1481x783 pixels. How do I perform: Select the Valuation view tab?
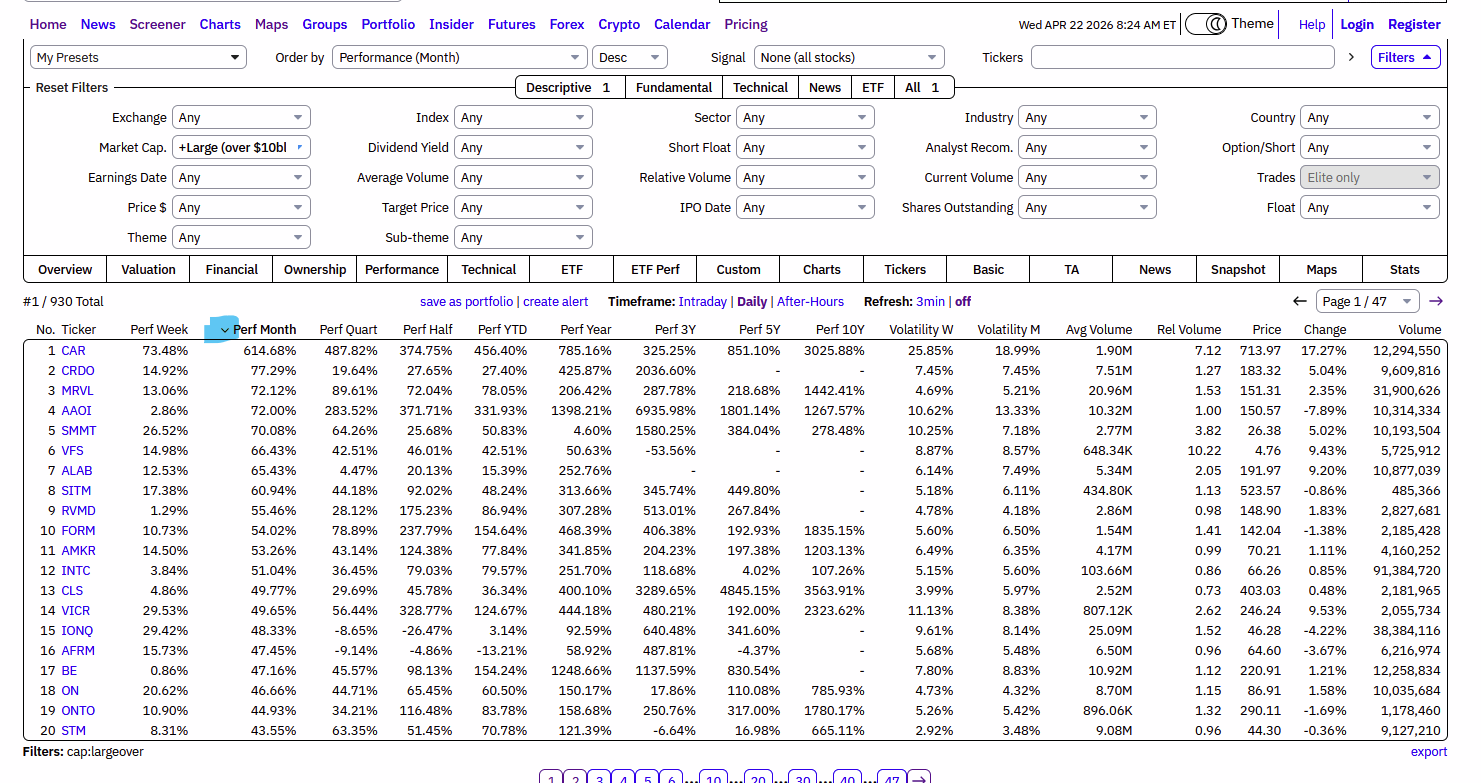148,269
